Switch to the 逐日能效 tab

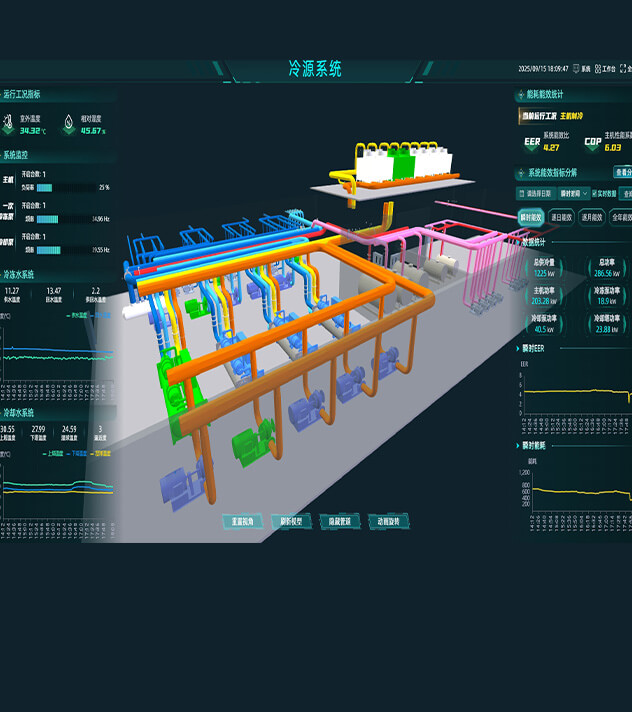(564, 217)
